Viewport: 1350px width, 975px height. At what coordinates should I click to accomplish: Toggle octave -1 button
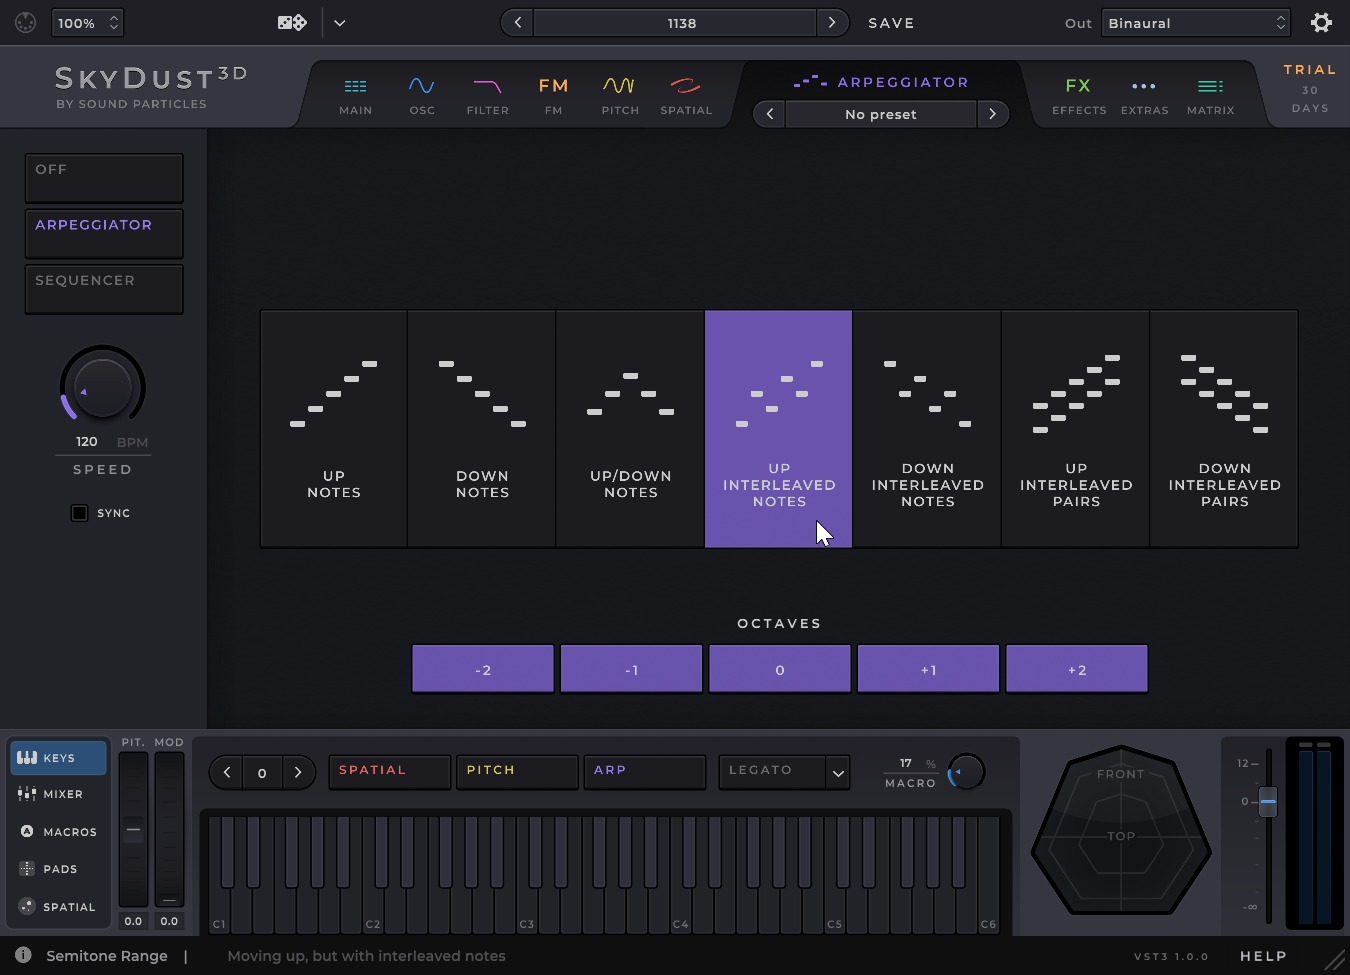[631, 669]
